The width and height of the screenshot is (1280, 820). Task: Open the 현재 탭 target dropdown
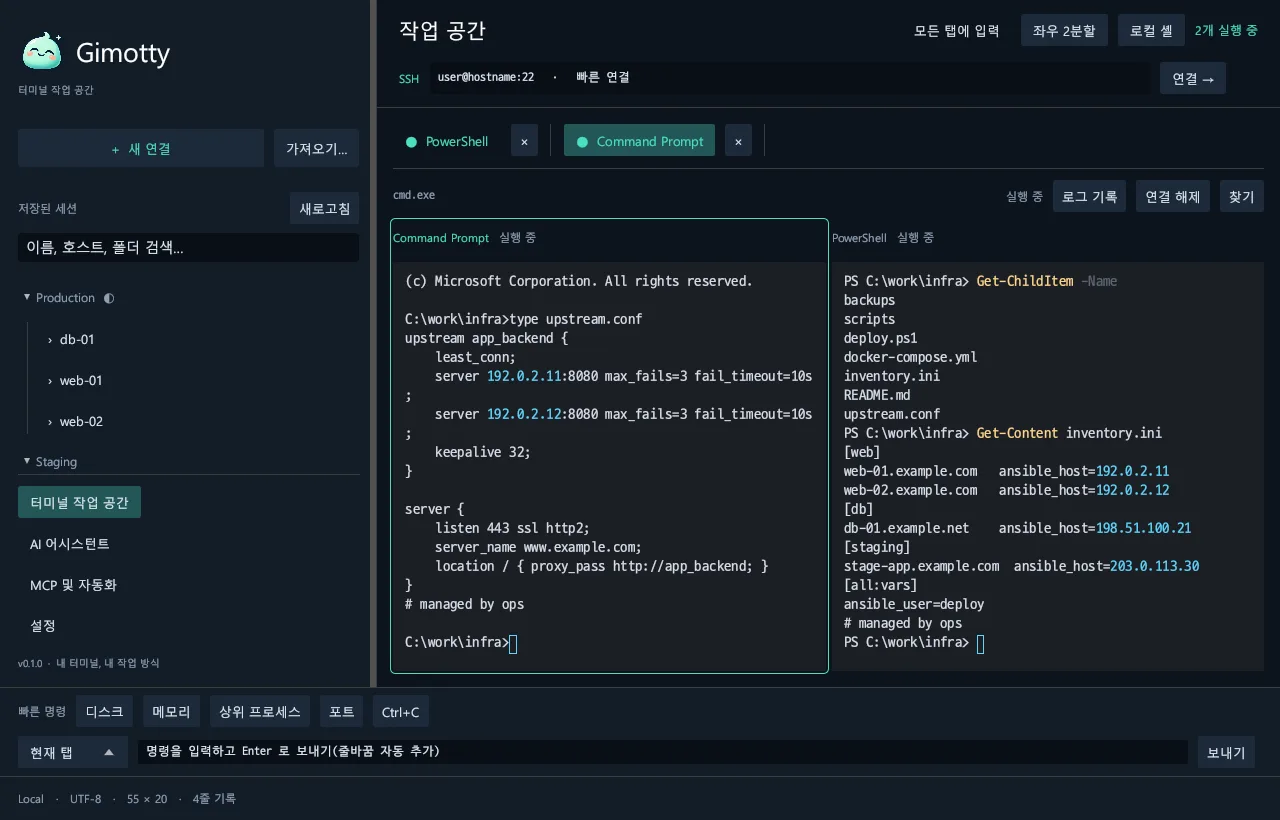[73, 752]
